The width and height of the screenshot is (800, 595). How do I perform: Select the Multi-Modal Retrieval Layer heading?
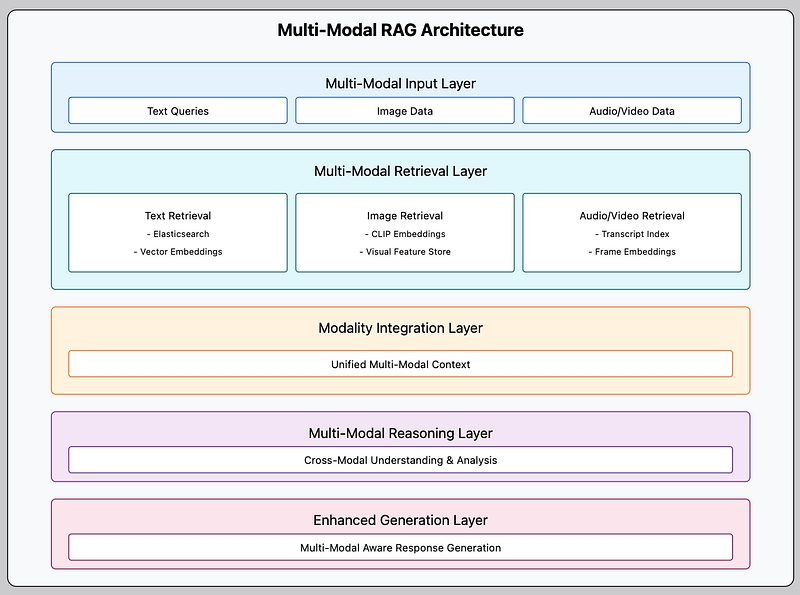click(400, 171)
